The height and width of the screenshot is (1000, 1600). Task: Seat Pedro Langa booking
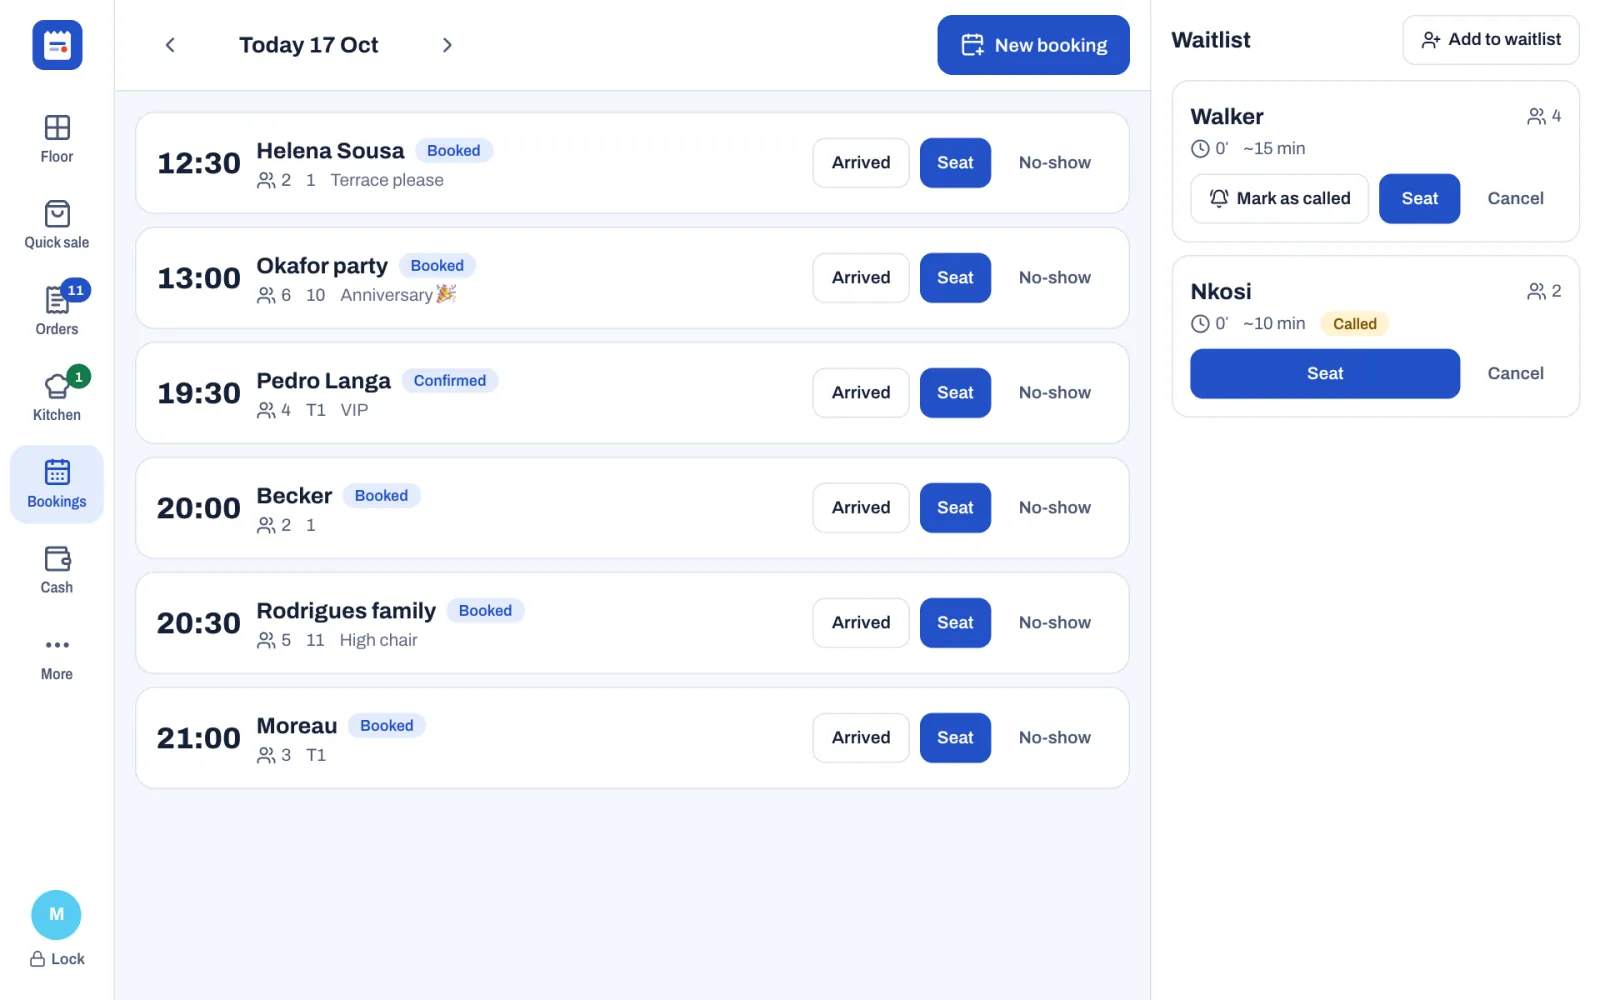[955, 393]
